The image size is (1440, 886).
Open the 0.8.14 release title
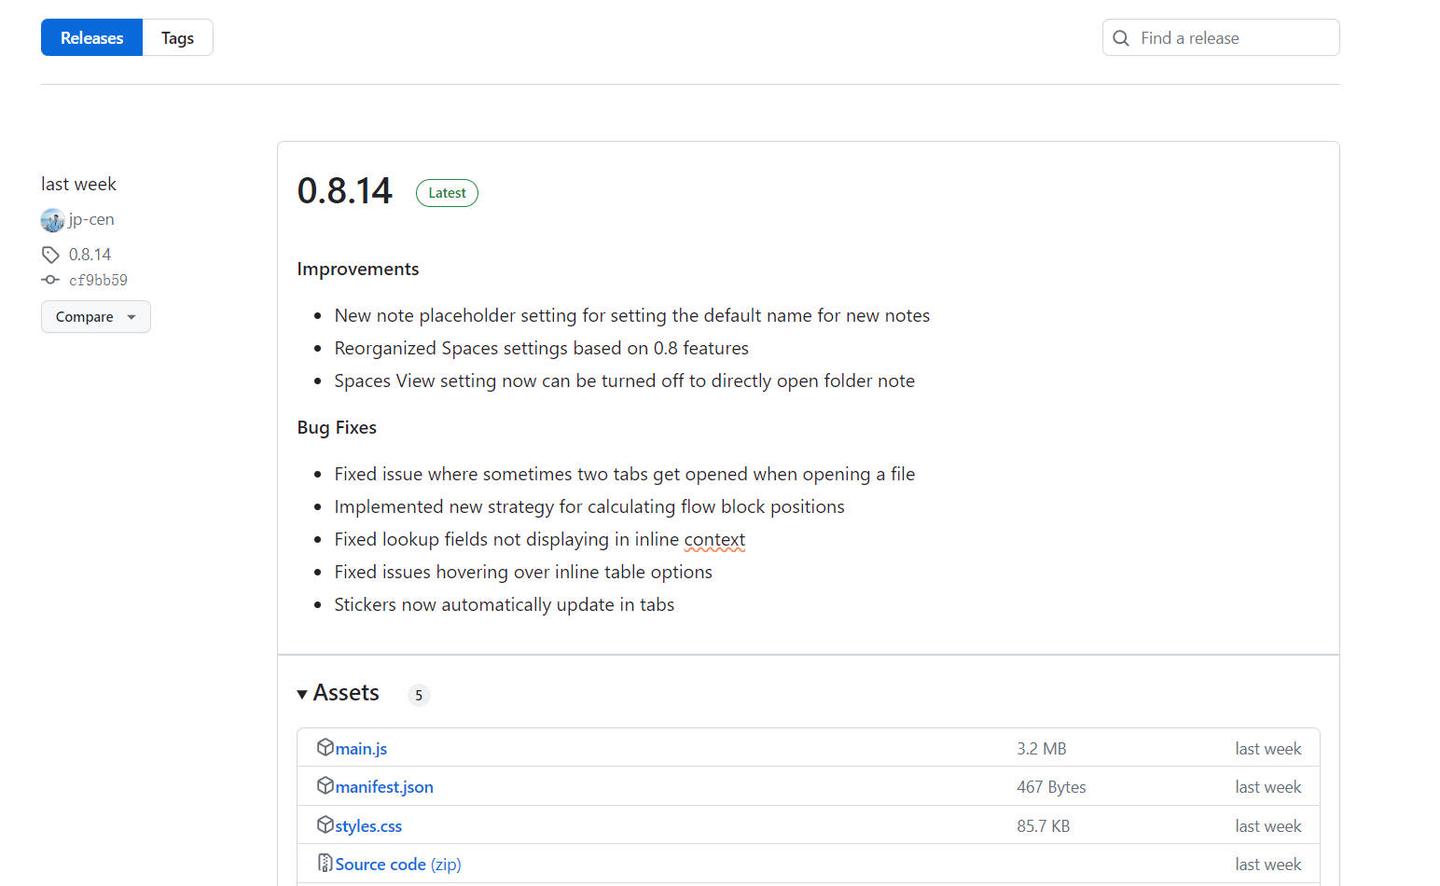(x=345, y=191)
